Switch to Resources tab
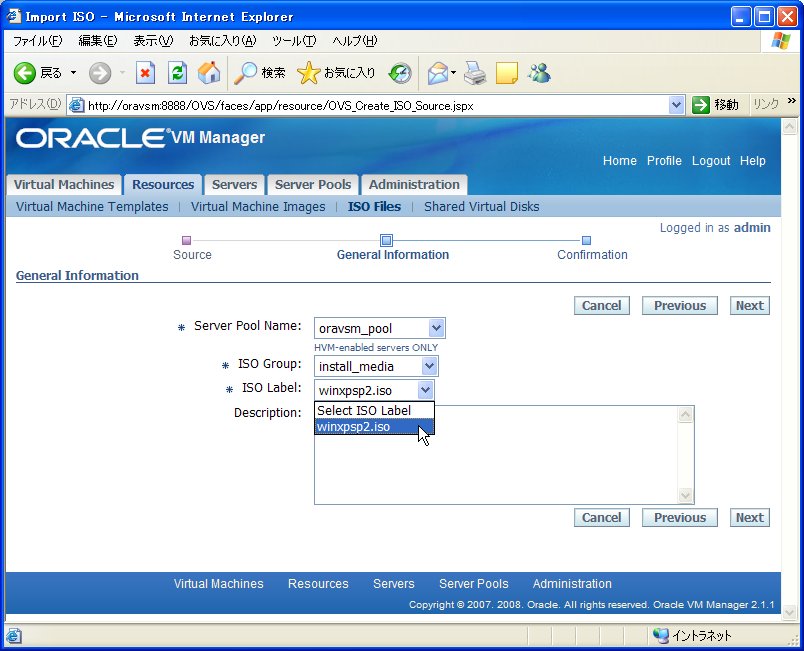Screen dimensions: 804x651 pos(163,185)
